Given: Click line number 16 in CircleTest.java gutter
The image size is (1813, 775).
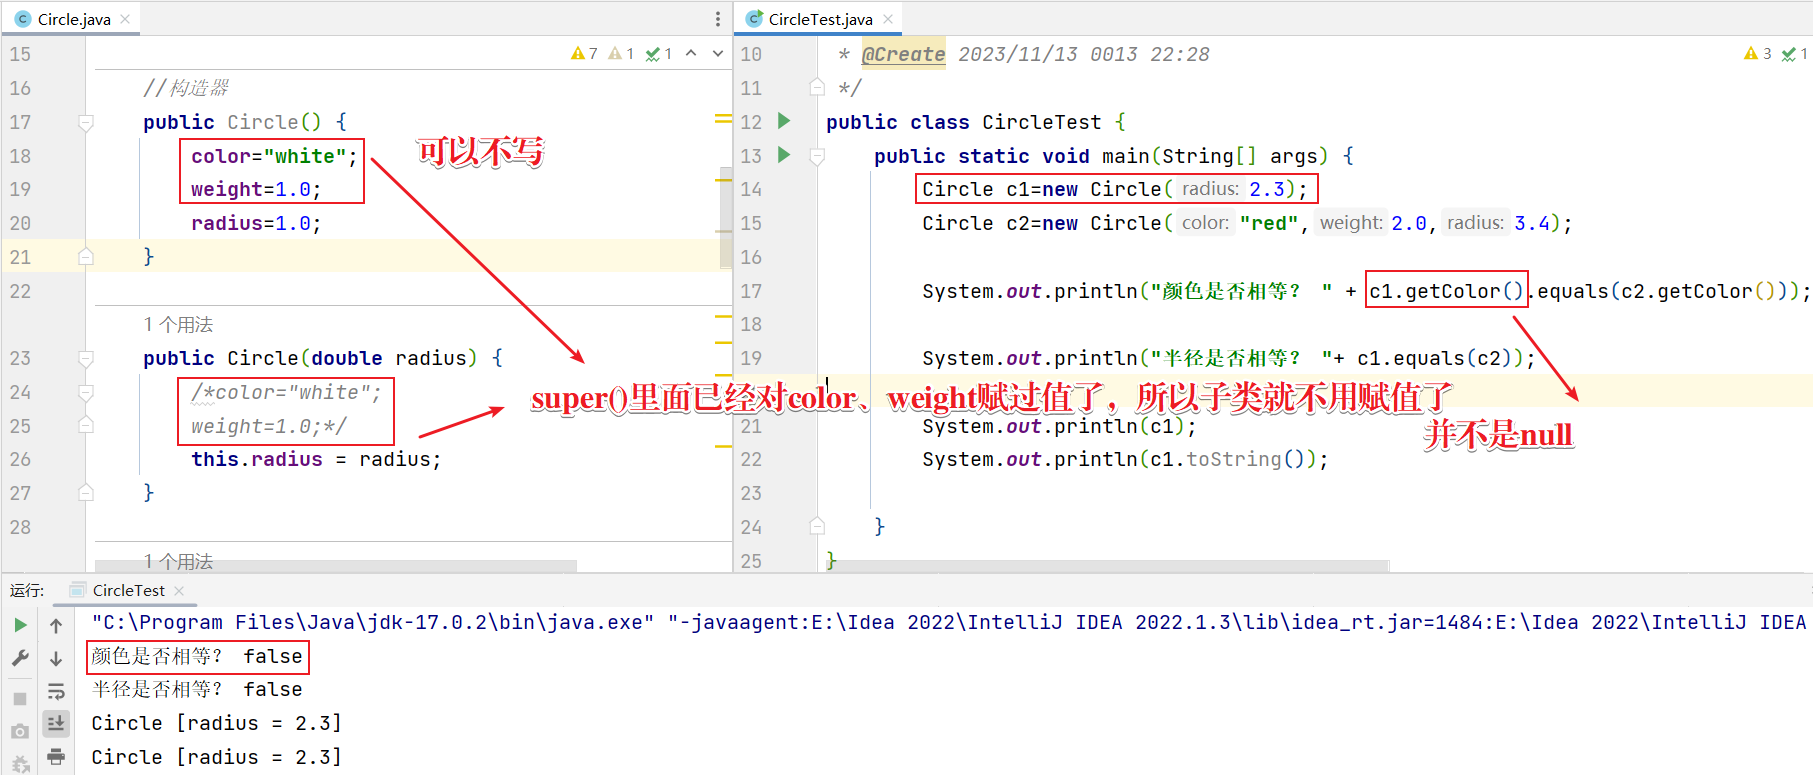Looking at the screenshot, I should click(x=751, y=257).
